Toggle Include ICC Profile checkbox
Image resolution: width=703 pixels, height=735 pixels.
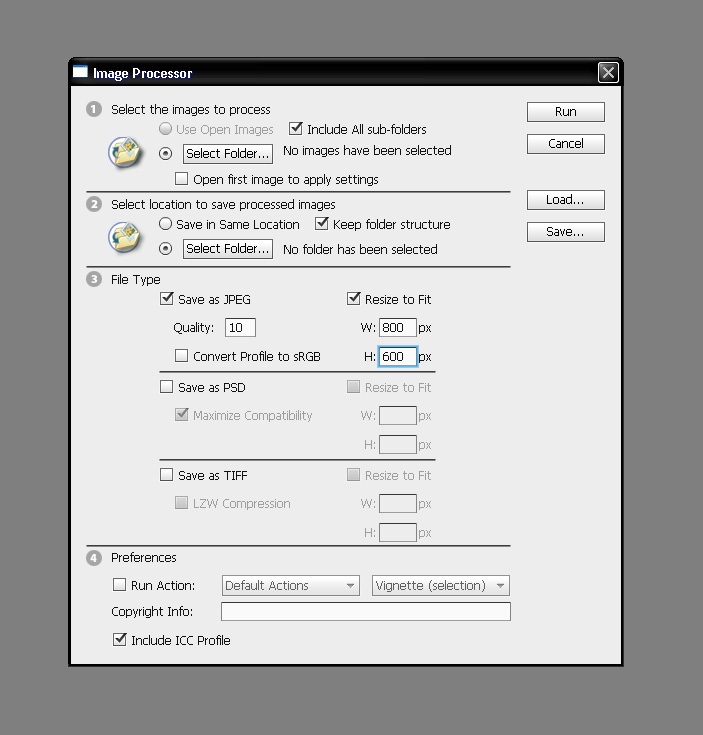120,639
